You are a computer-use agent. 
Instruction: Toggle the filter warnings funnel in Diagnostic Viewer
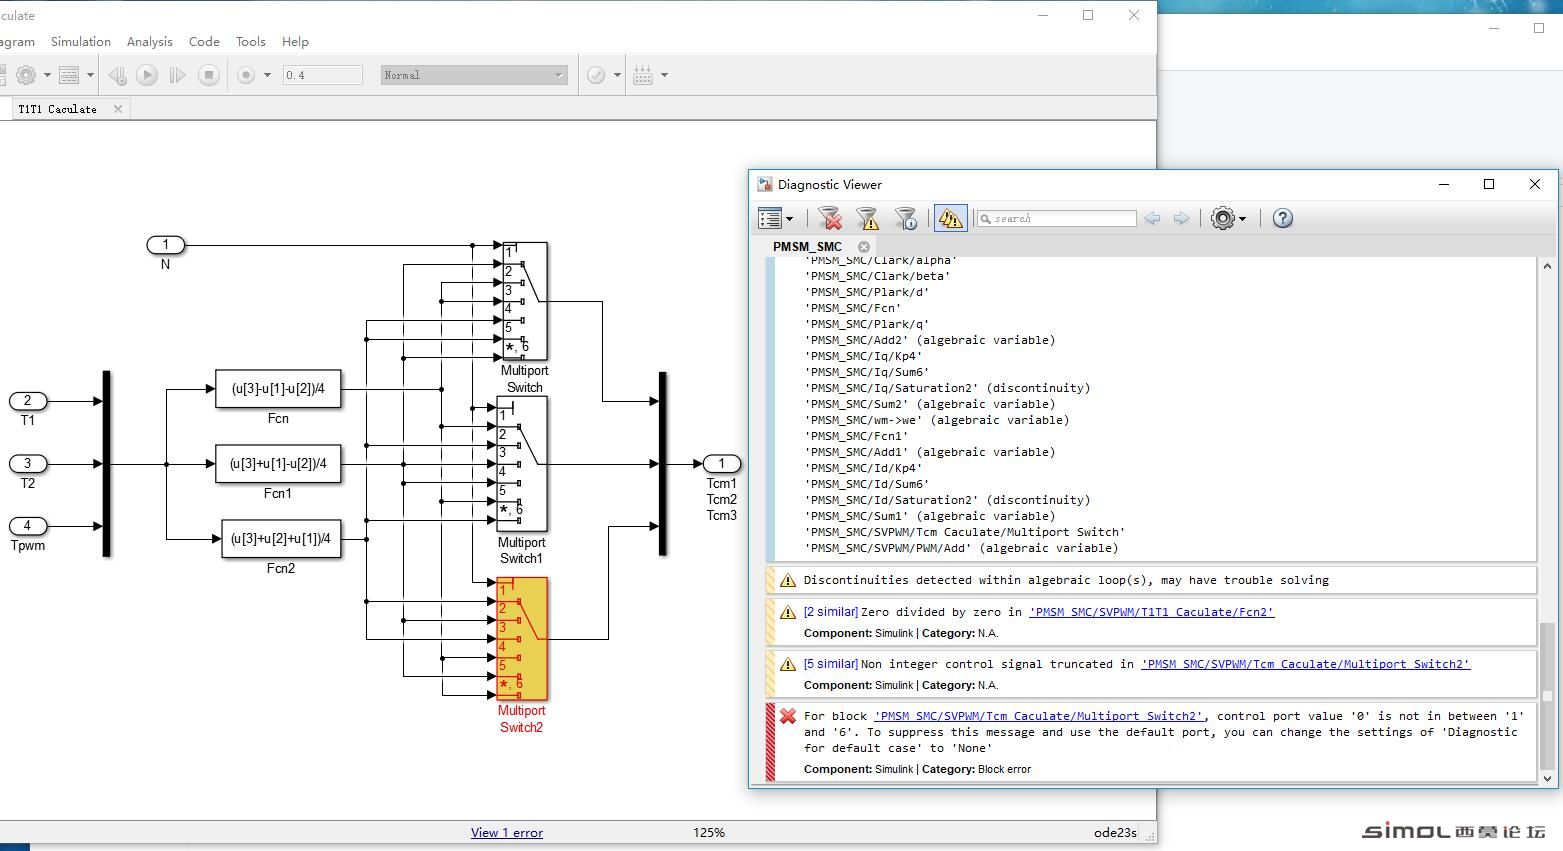867,218
